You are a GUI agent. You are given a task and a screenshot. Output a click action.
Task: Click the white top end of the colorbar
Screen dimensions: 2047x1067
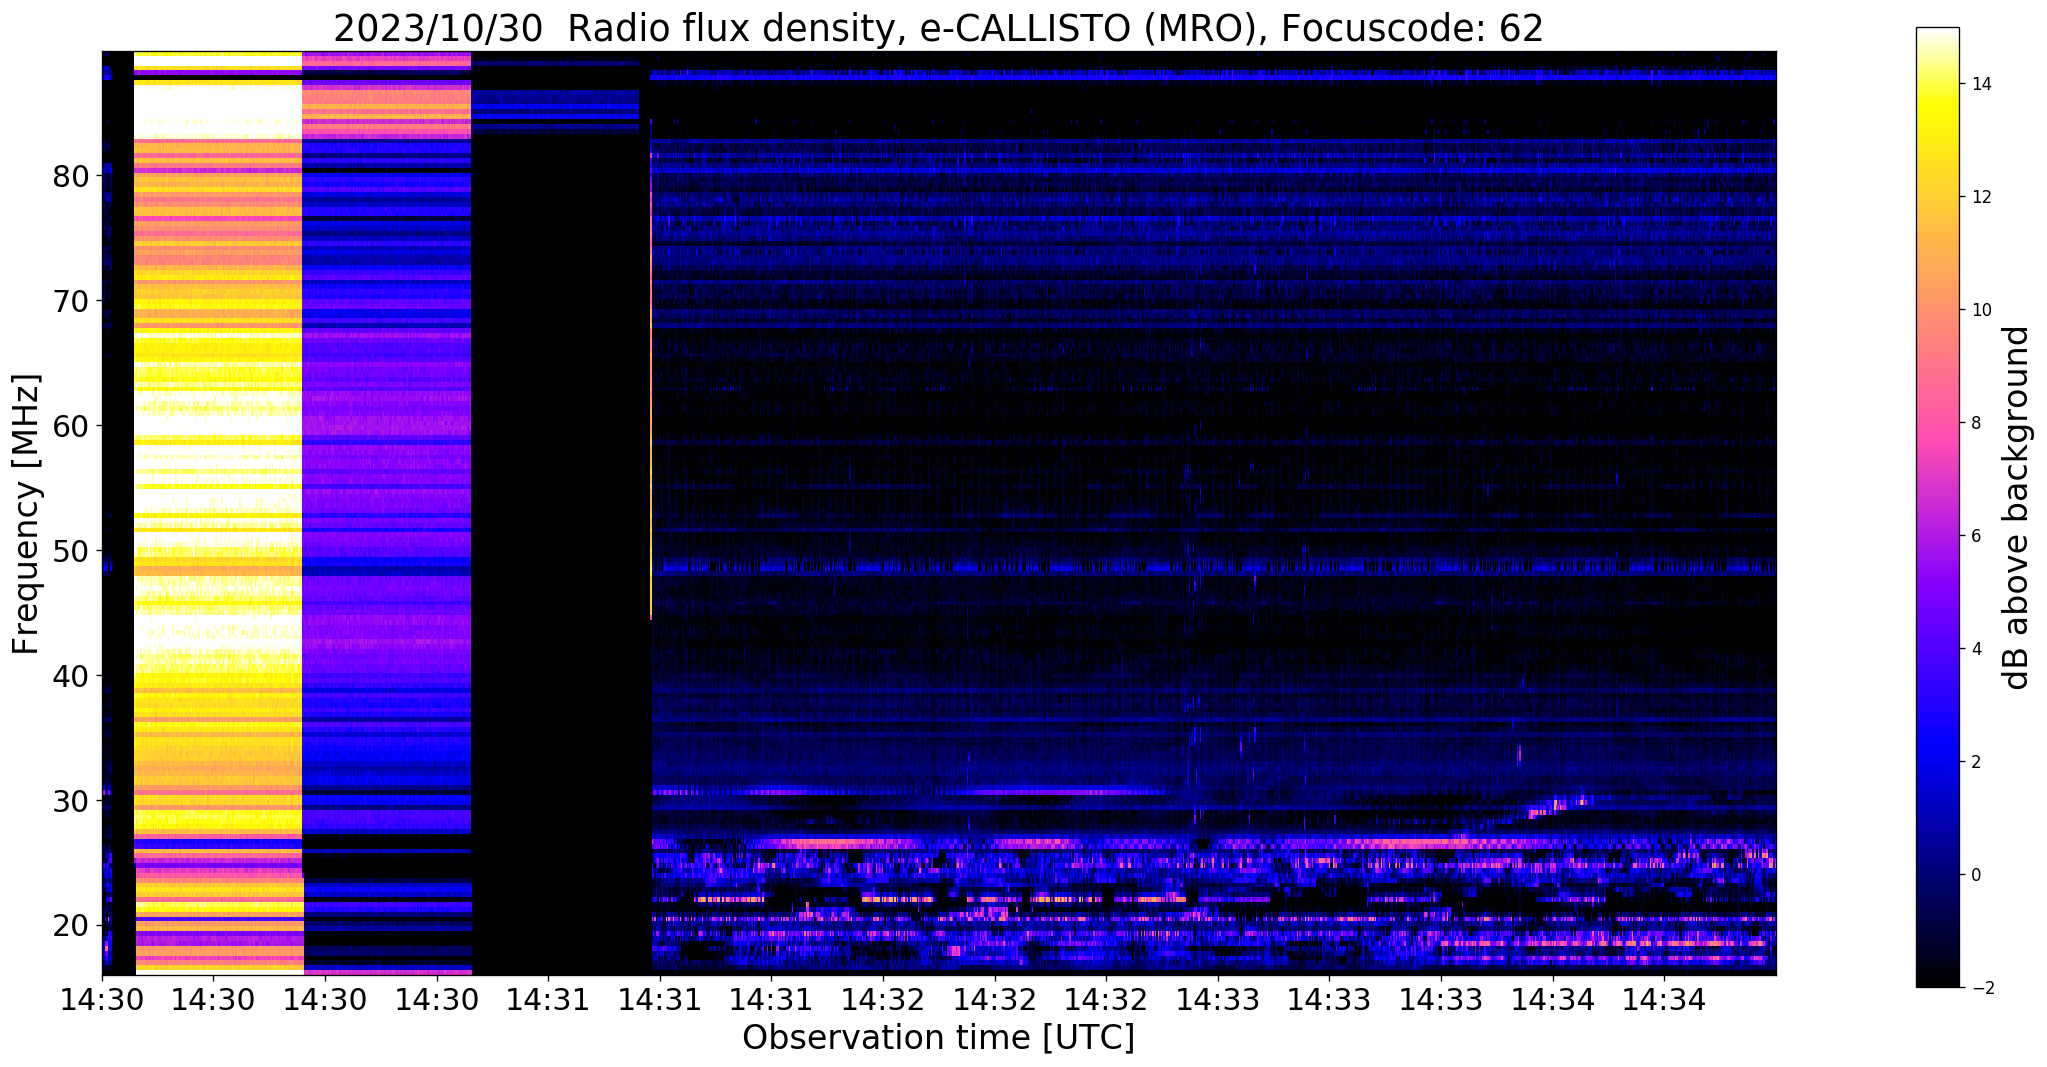(x=1937, y=35)
